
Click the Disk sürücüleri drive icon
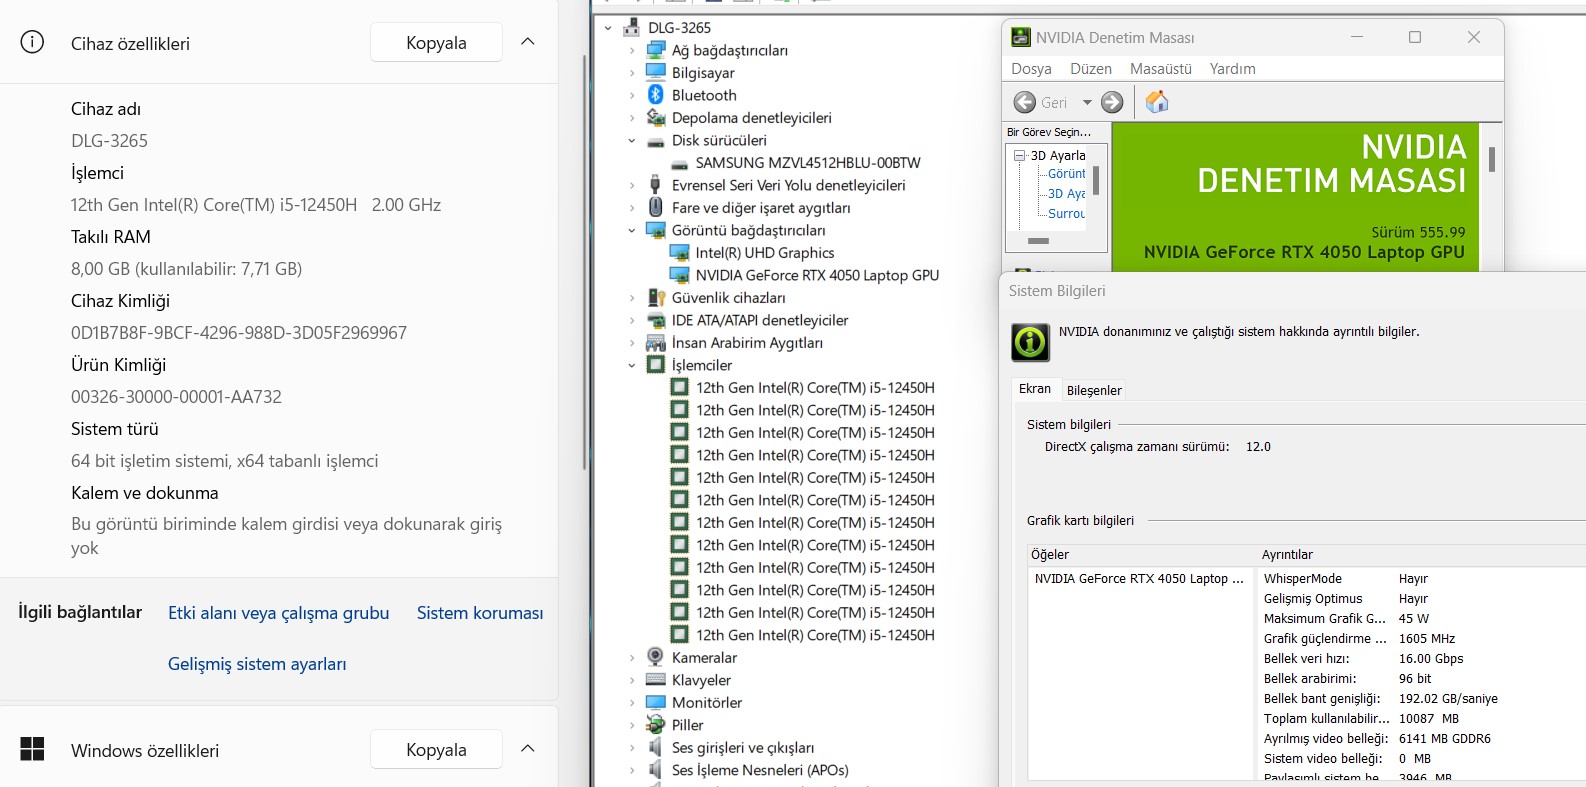point(656,141)
